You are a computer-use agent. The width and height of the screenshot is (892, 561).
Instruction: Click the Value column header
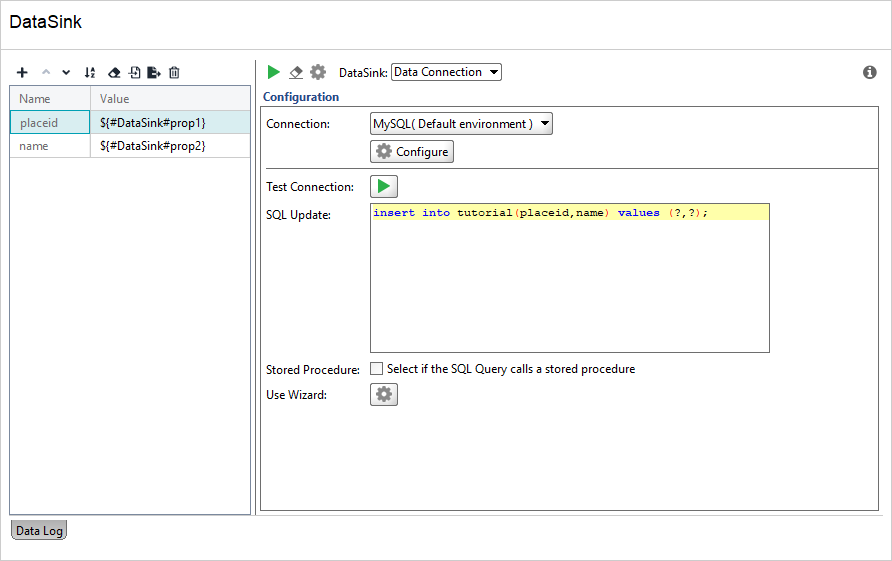click(170, 98)
